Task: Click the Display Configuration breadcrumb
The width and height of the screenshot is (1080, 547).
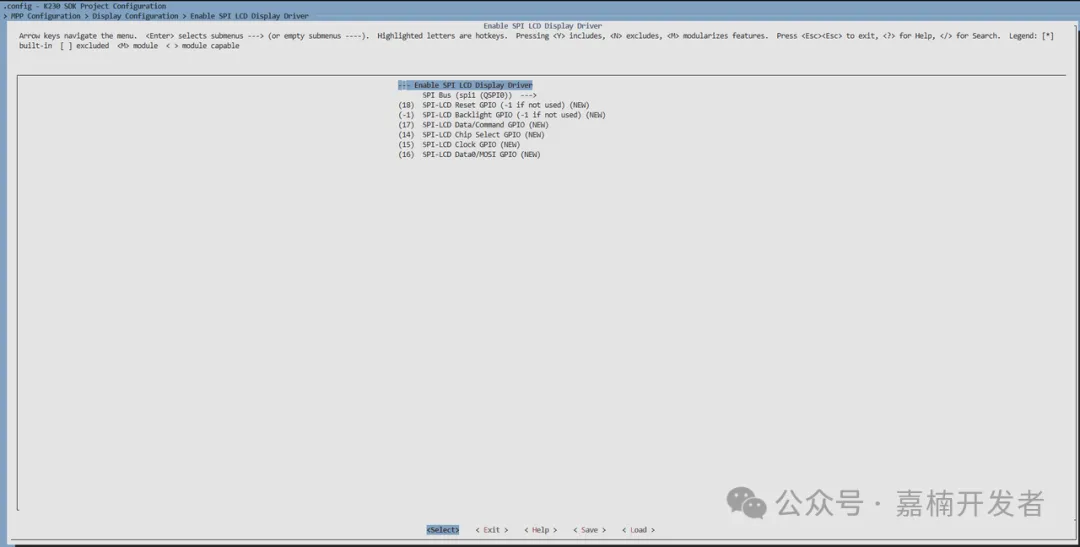Action: (x=135, y=16)
